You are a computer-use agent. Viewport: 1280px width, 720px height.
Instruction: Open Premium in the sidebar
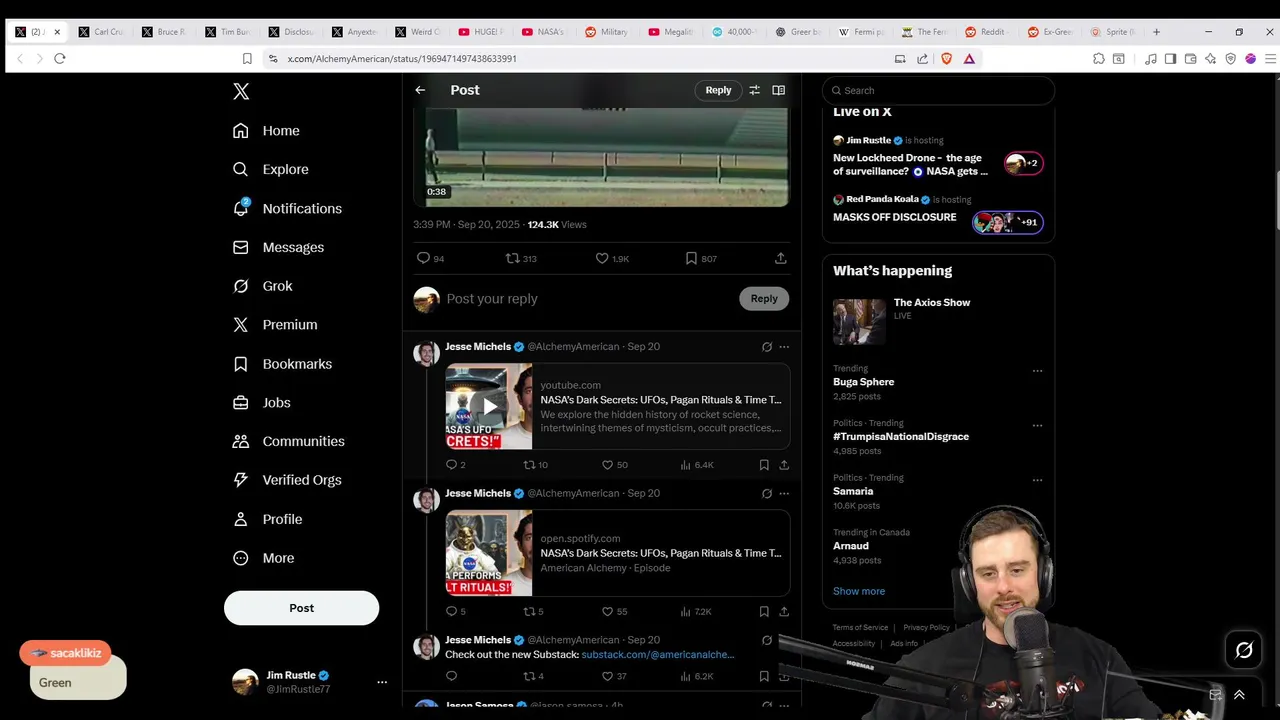tap(275, 325)
